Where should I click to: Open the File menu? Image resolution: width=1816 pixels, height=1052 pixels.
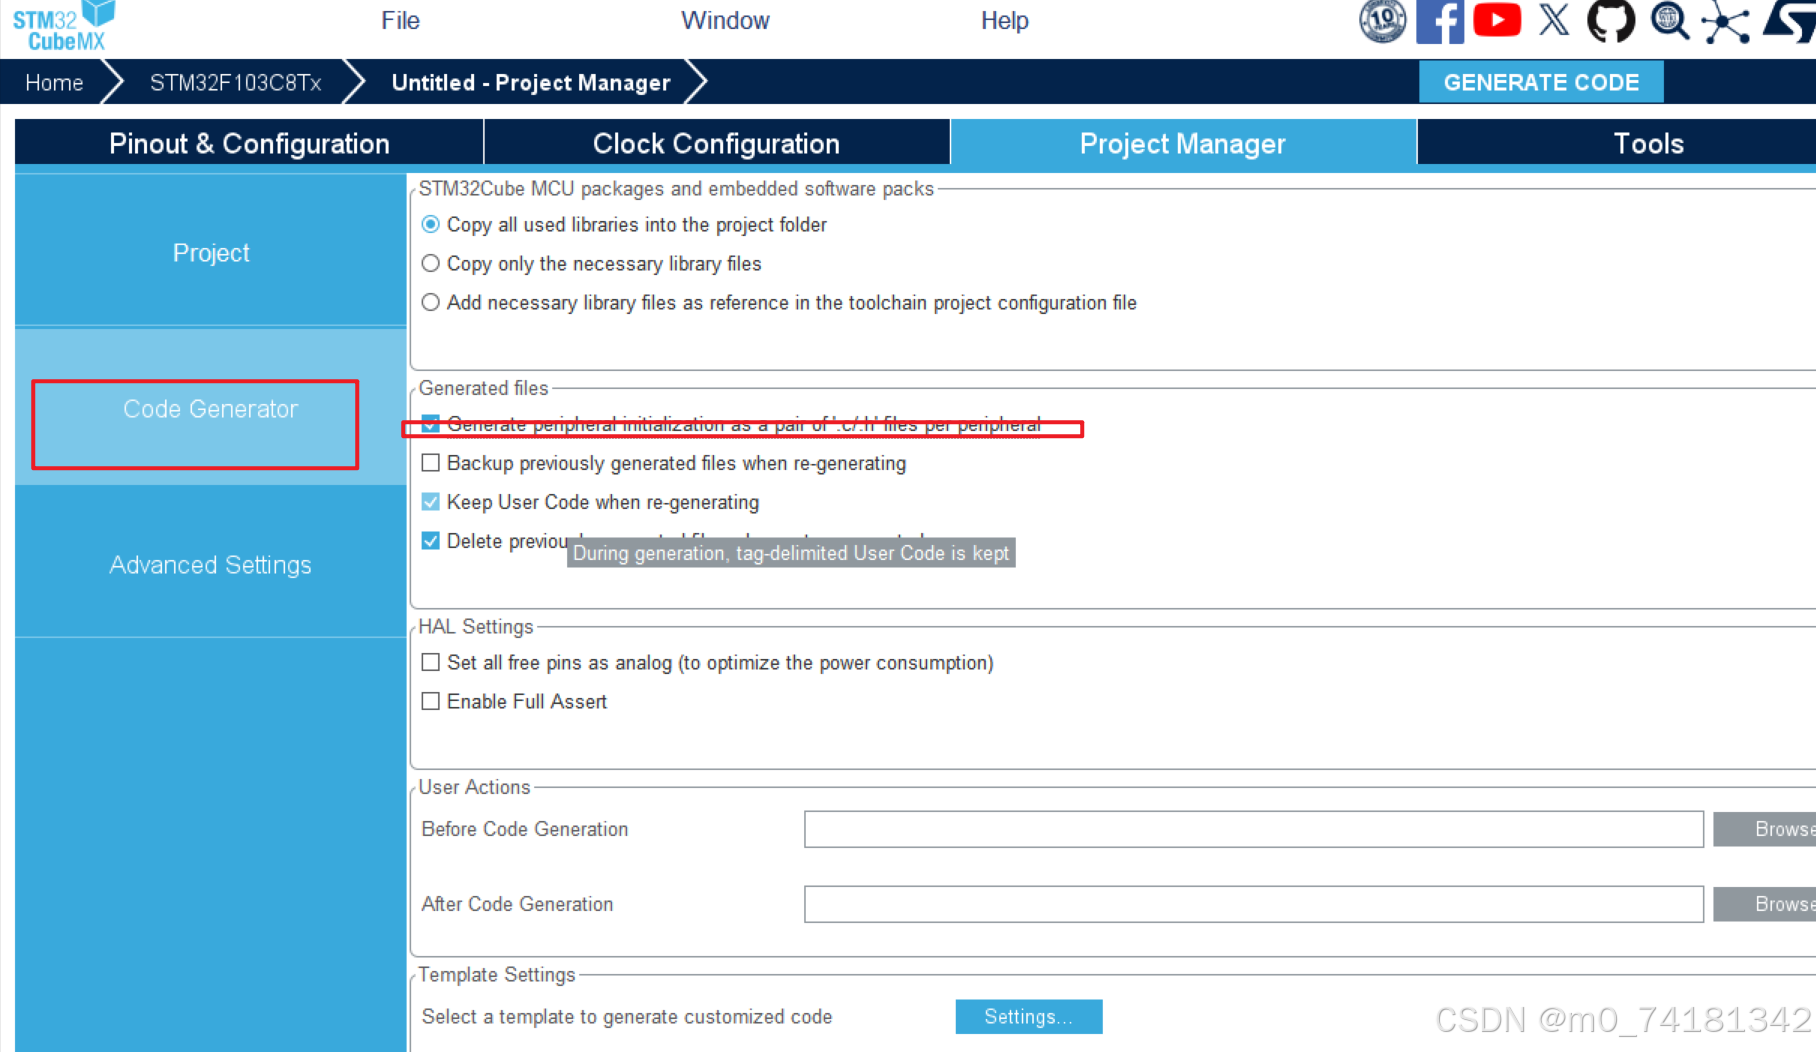pyautogui.click(x=400, y=21)
